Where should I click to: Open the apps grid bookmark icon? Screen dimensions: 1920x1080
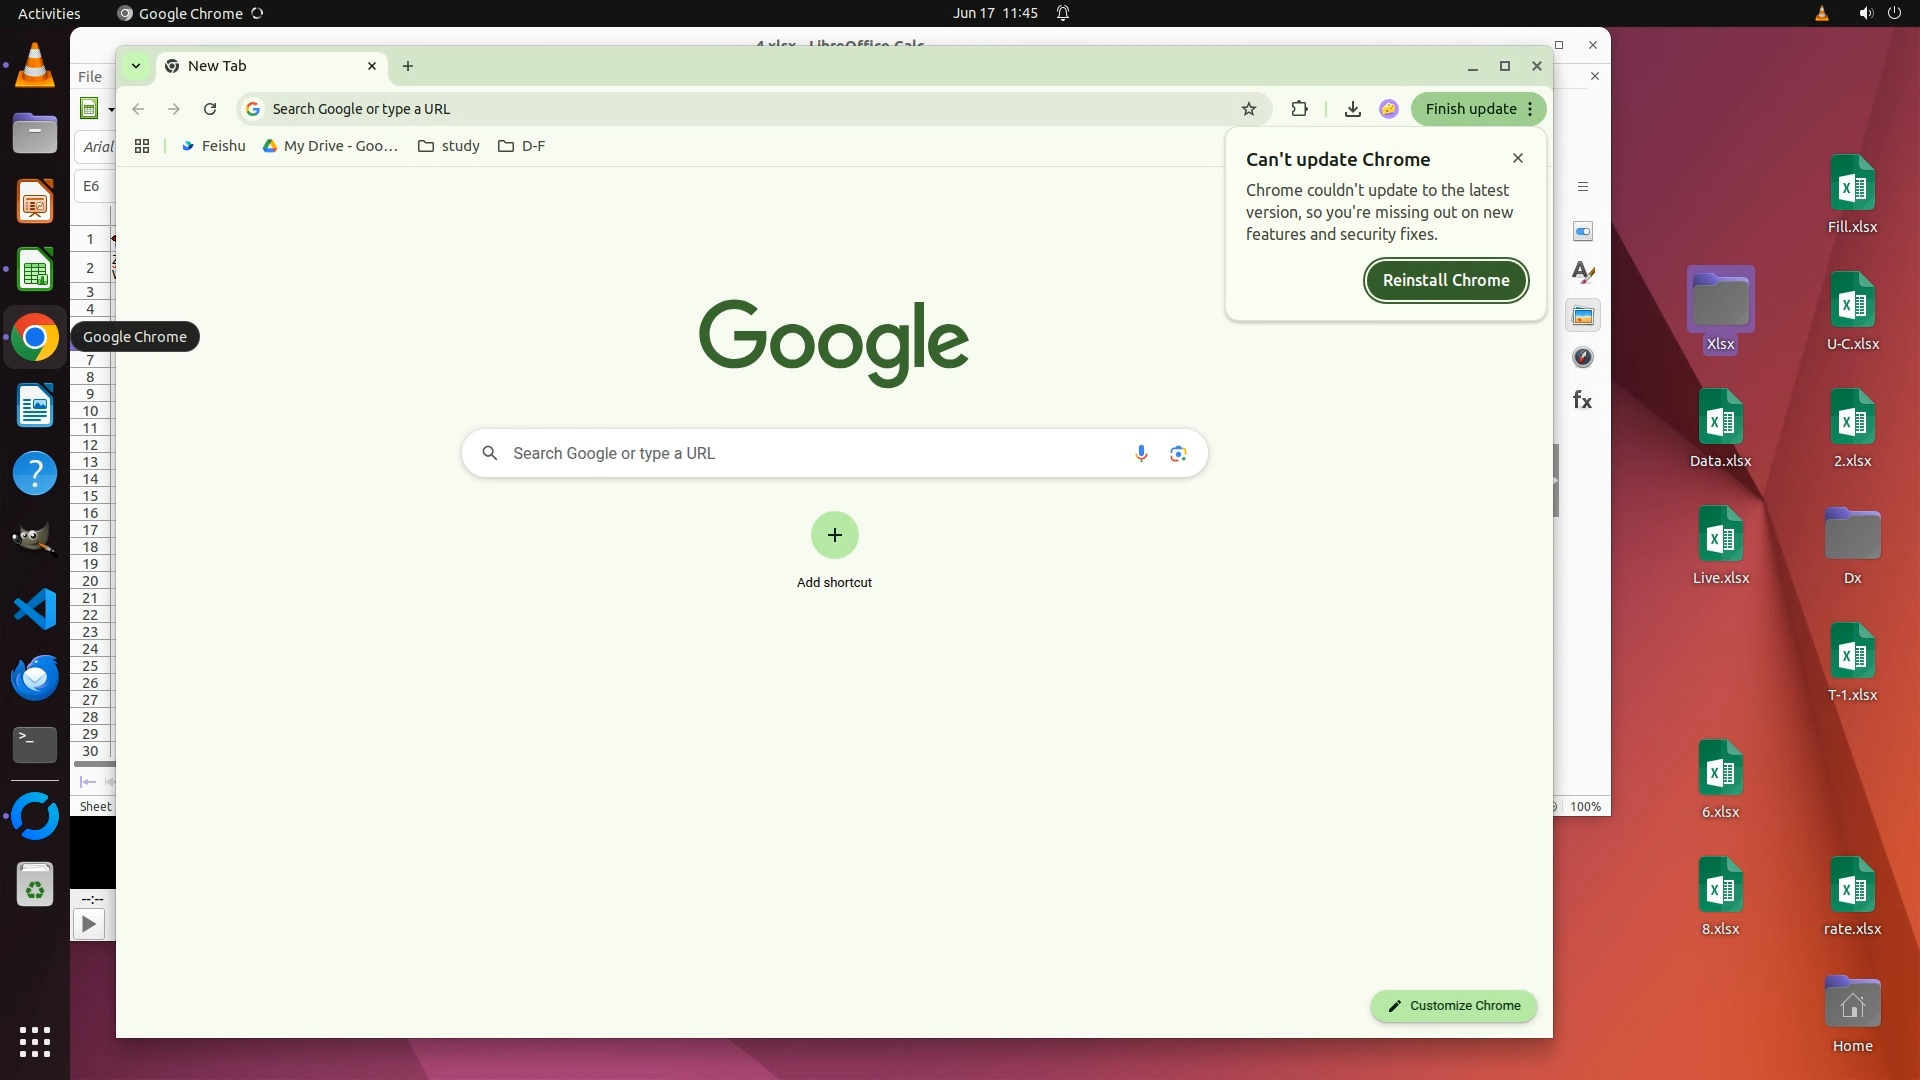(x=142, y=146)
